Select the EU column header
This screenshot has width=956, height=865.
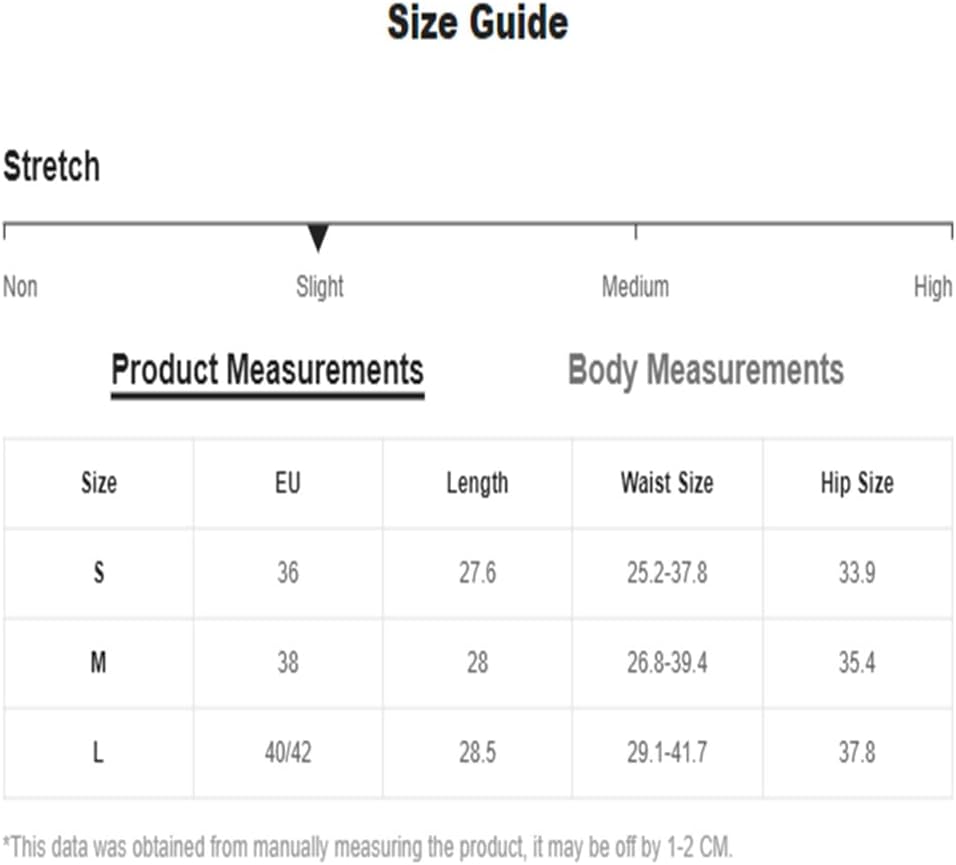[x=288, y=483]
